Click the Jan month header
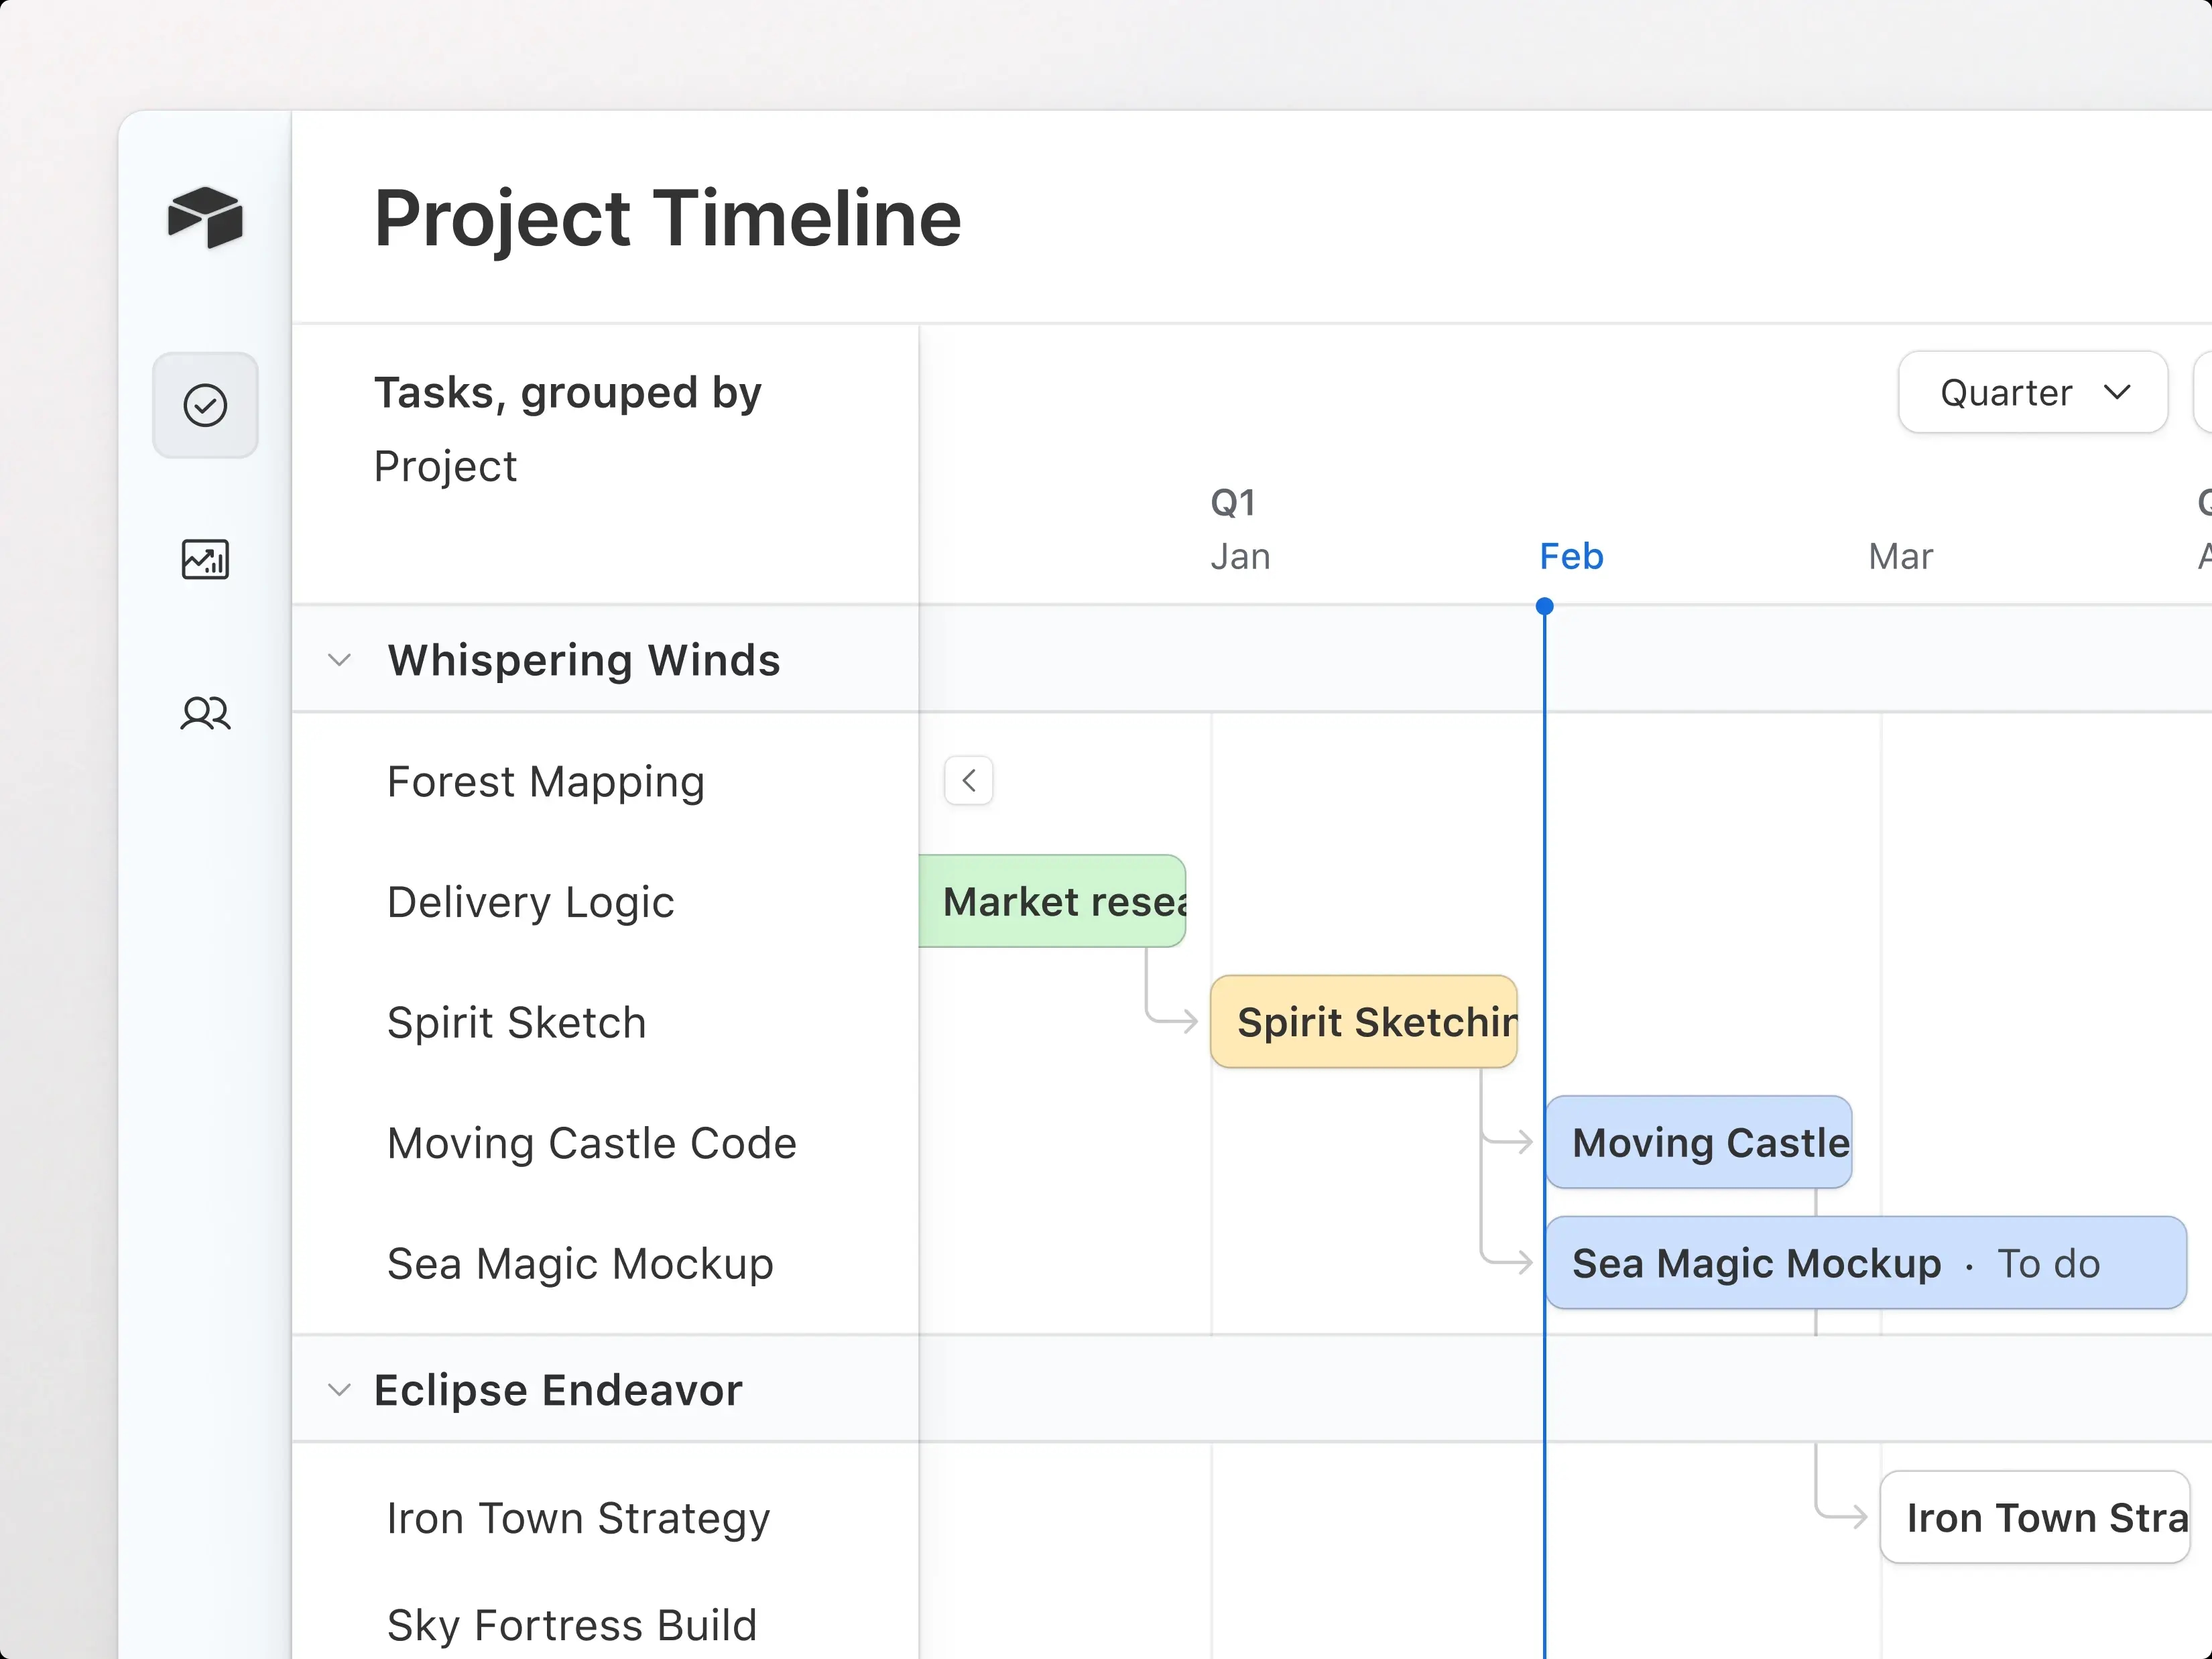Screen dimensions: 2212x1659 [x=1240, y=556]
